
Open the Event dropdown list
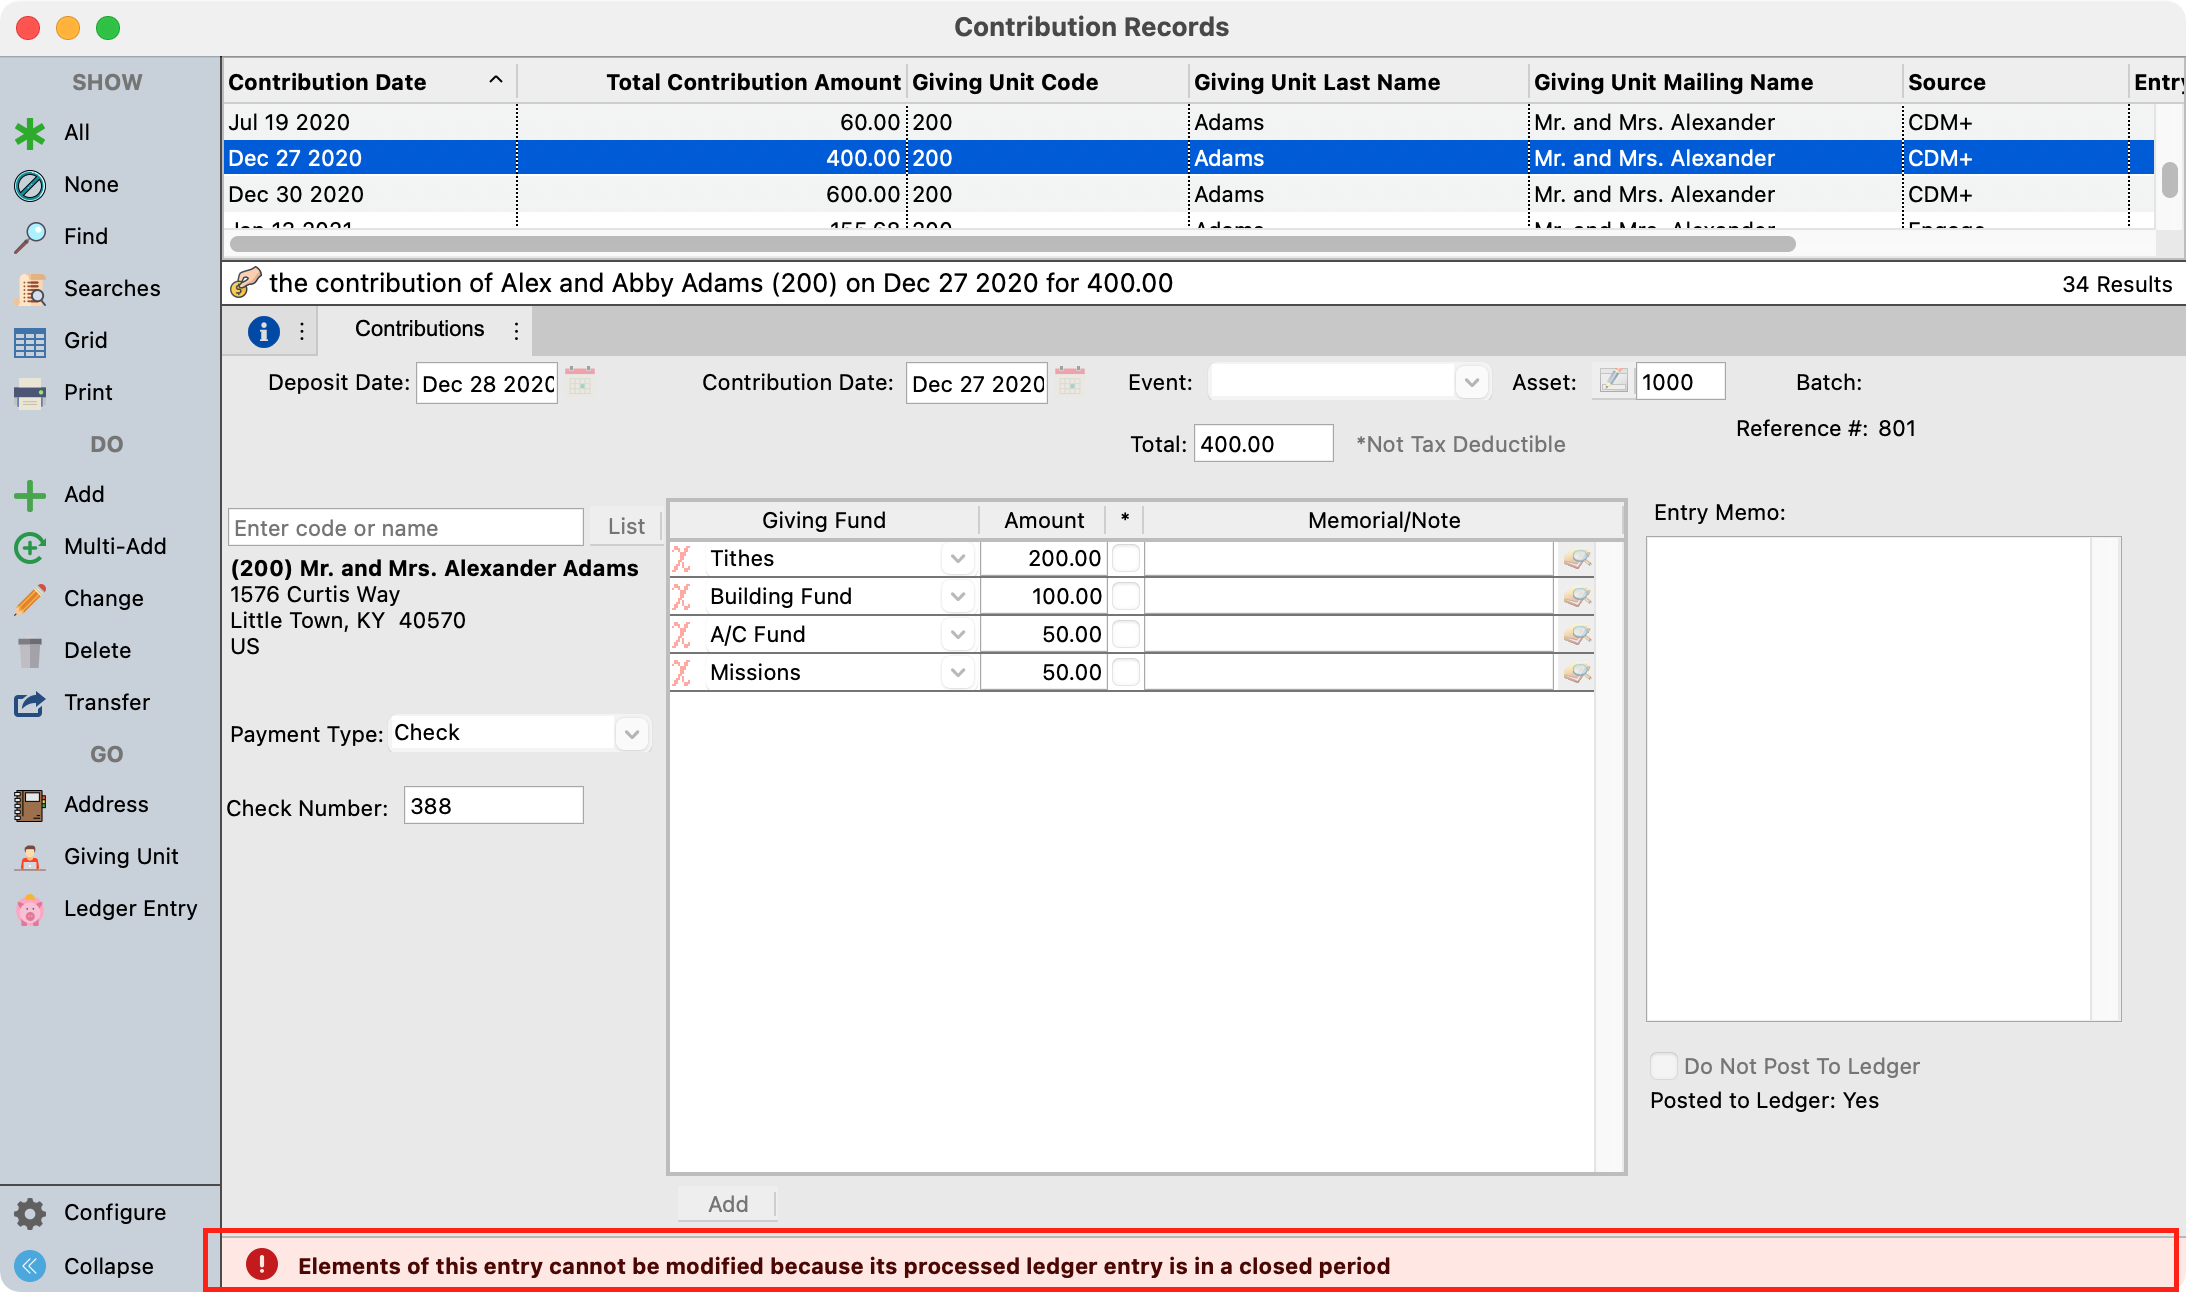(x=1470, y=383)
